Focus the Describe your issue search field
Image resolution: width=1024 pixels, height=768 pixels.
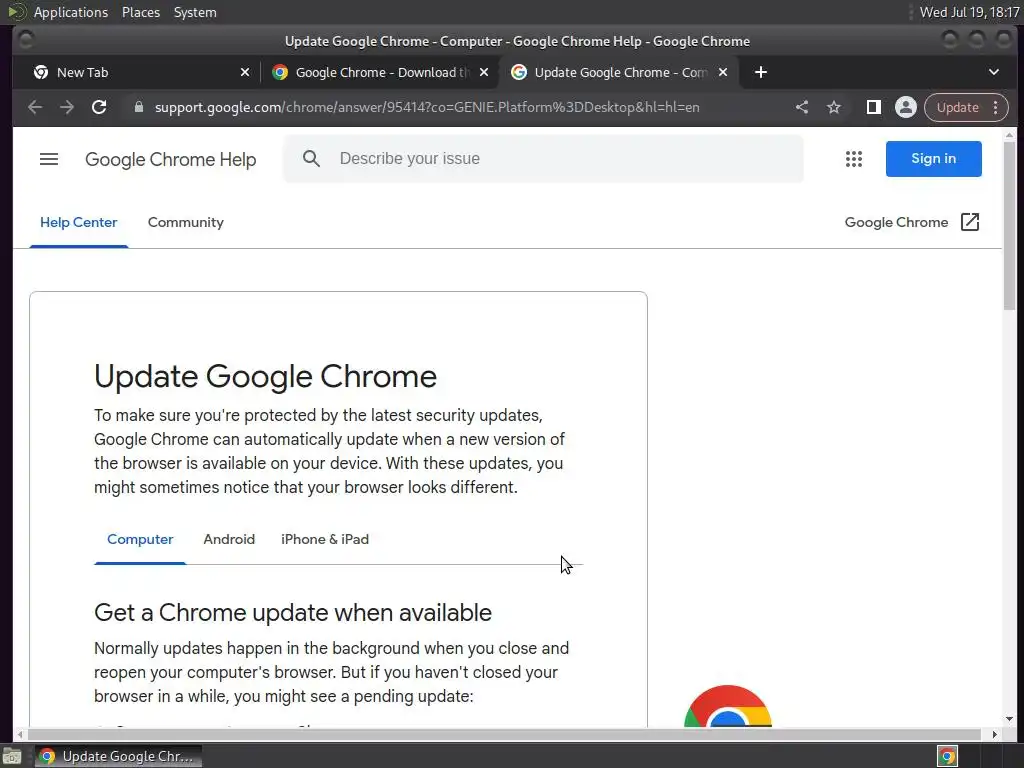tap(560, 159)
